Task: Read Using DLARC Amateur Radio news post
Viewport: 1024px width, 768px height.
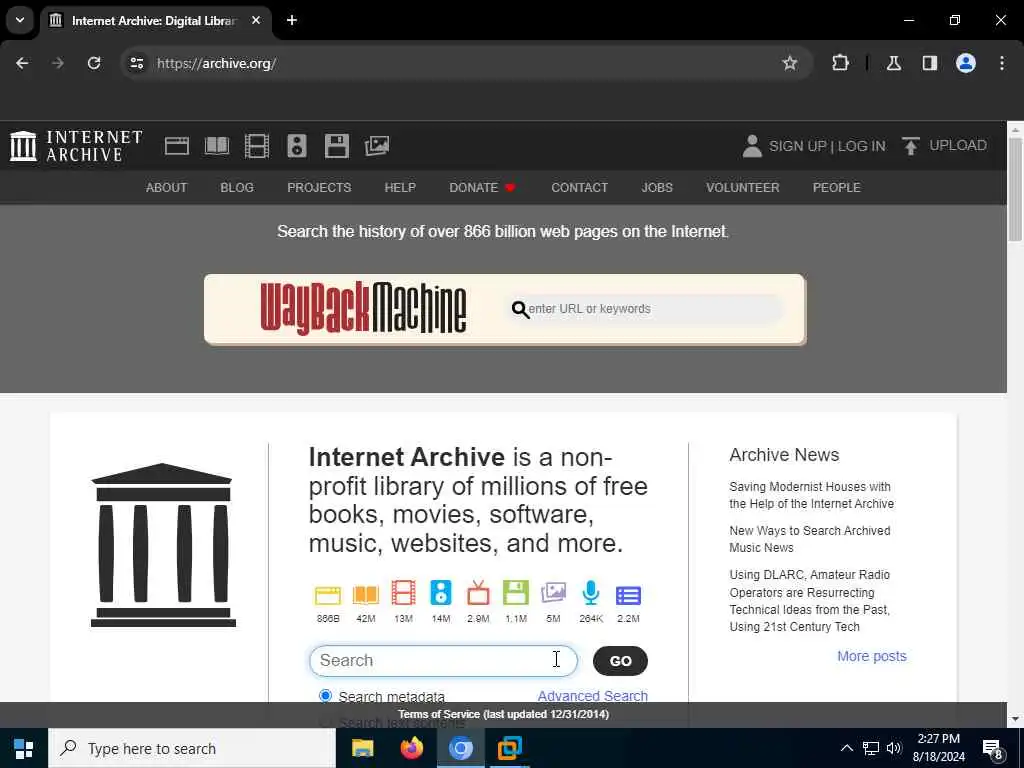Action: pos(810,601)
